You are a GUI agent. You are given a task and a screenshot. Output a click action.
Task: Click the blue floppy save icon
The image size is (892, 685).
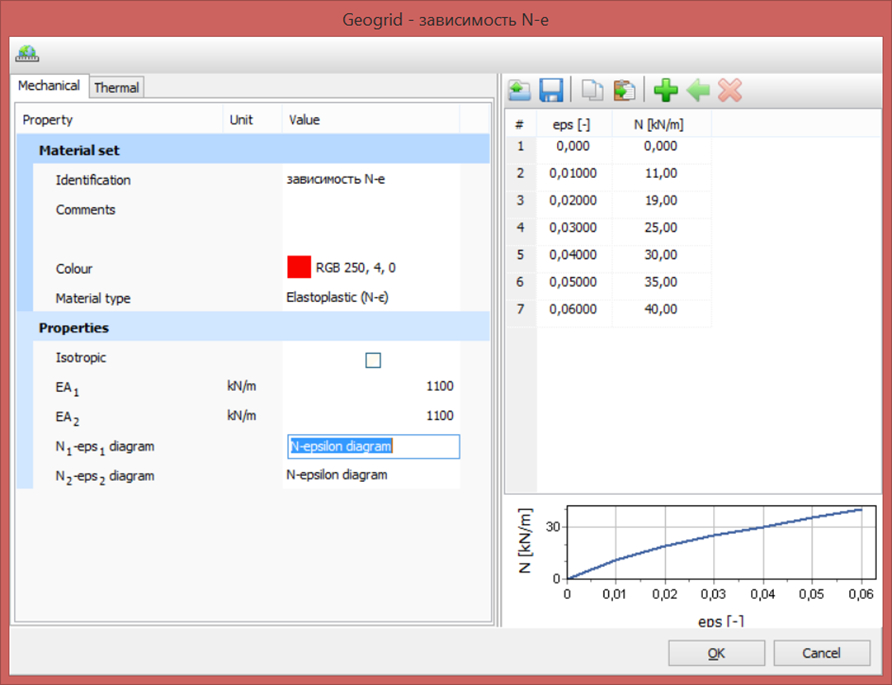[551, 91]
